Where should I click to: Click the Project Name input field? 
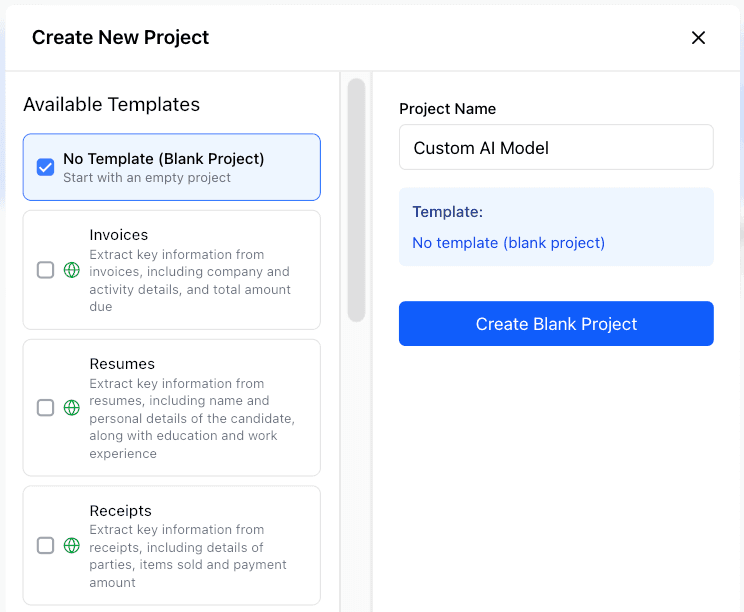(556, 148)
